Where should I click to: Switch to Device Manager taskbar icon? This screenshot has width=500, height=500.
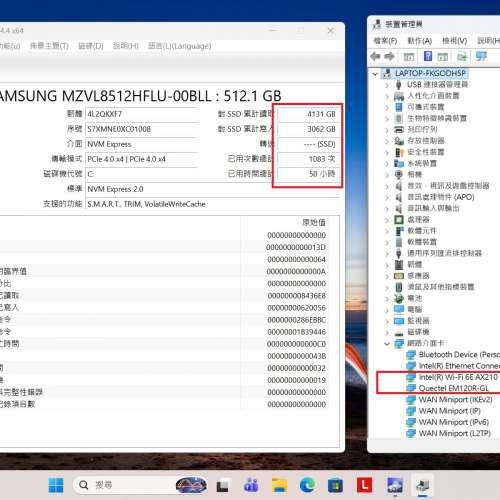[x=423, y=485]
